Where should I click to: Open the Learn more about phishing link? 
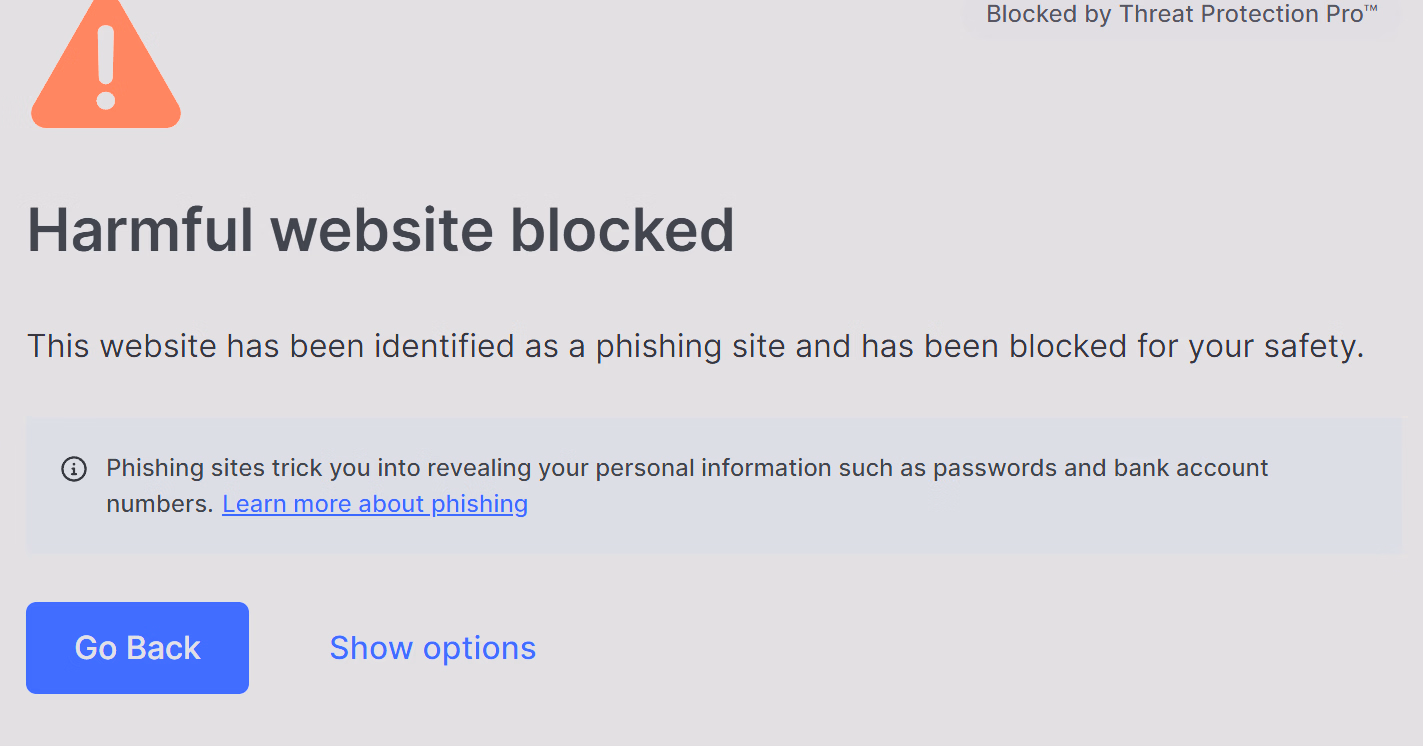(x=375, y=504)
